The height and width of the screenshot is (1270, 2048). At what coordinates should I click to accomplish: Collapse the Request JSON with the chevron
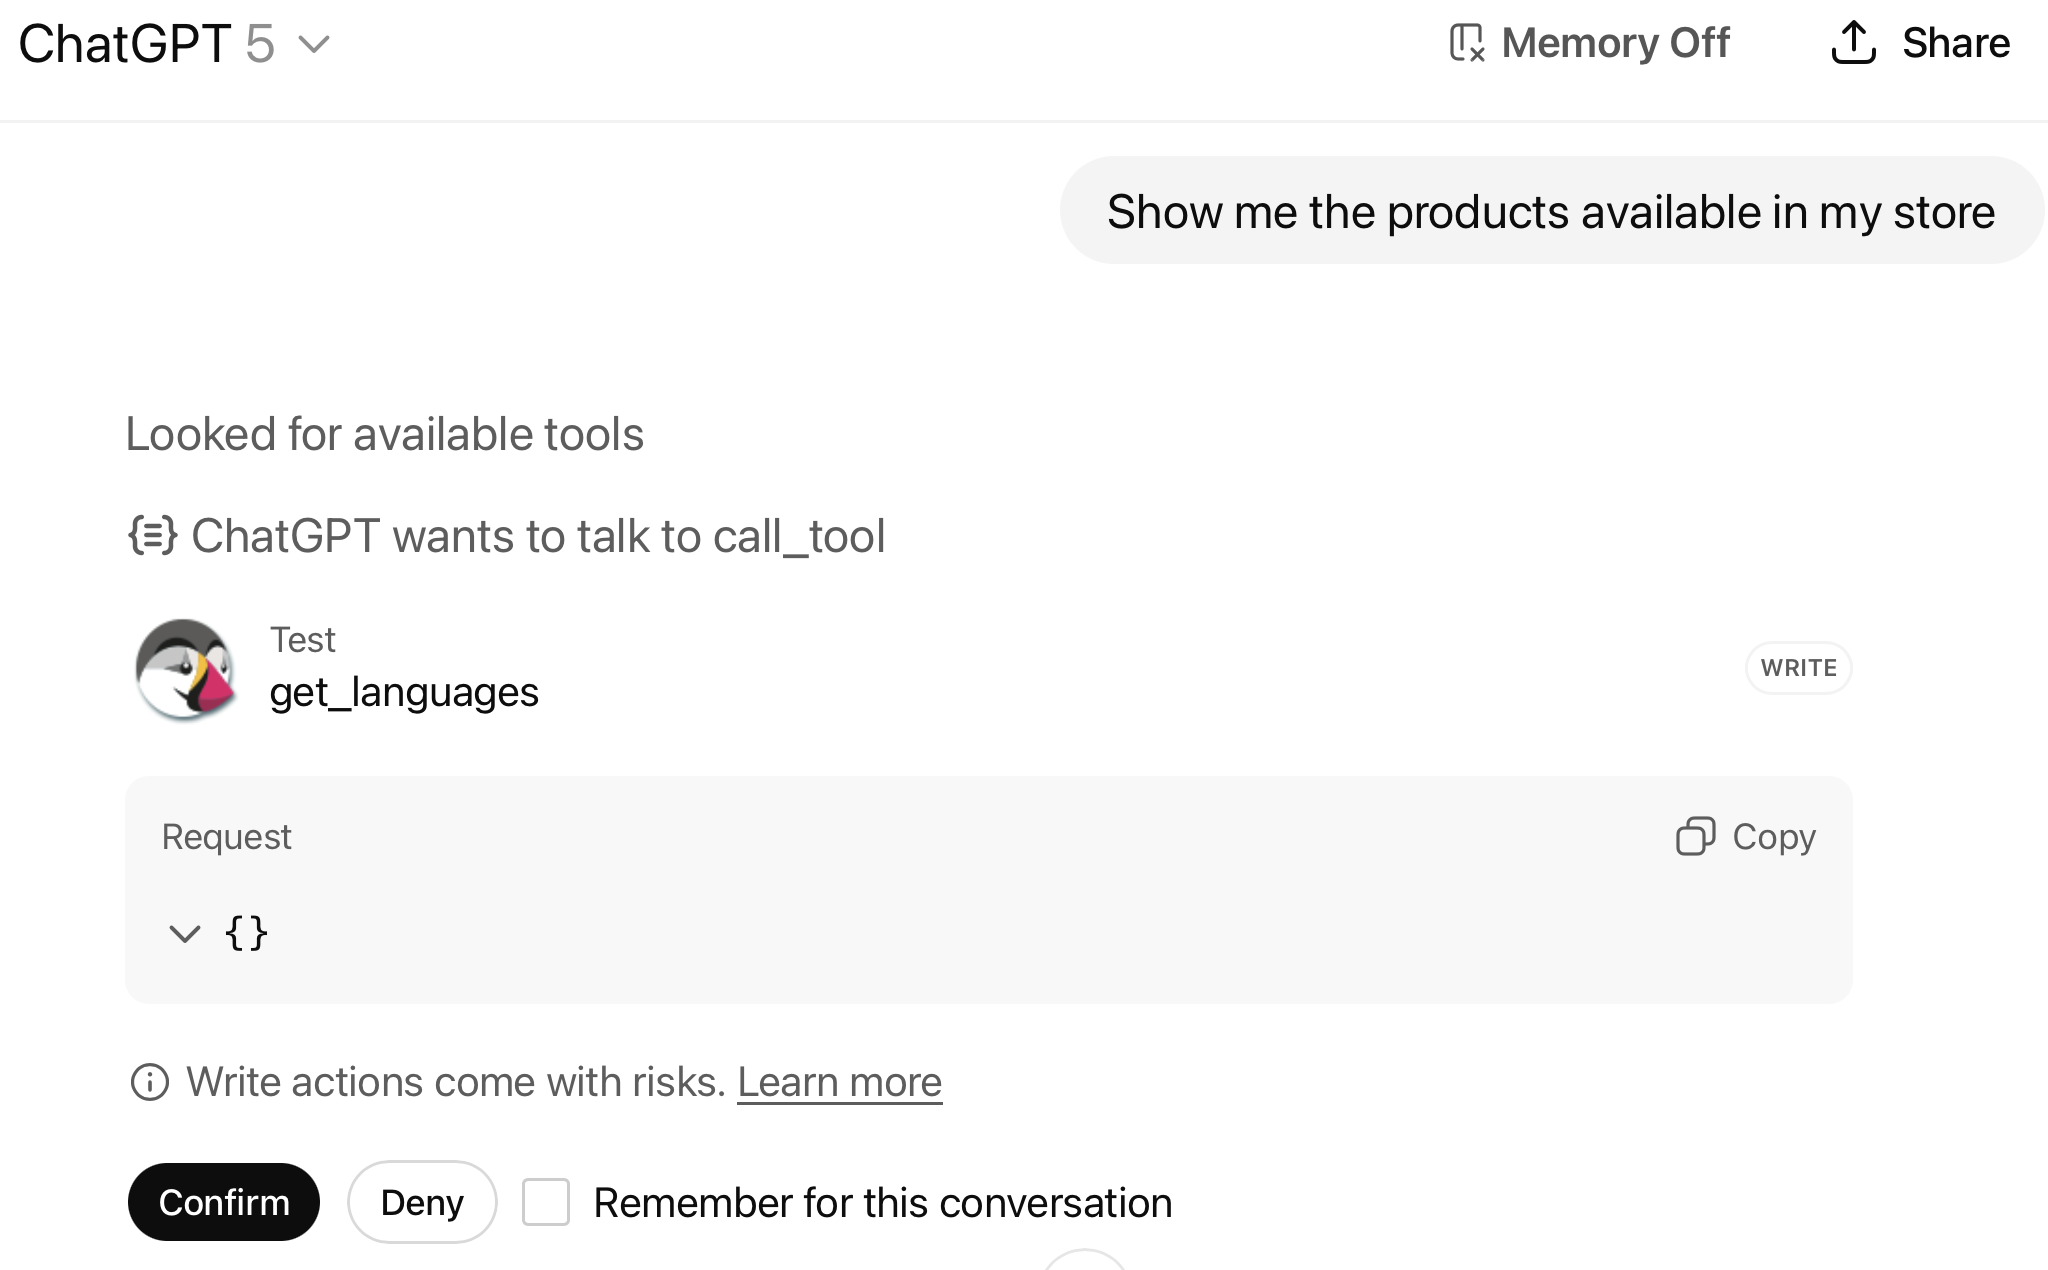tap(185, 934)
